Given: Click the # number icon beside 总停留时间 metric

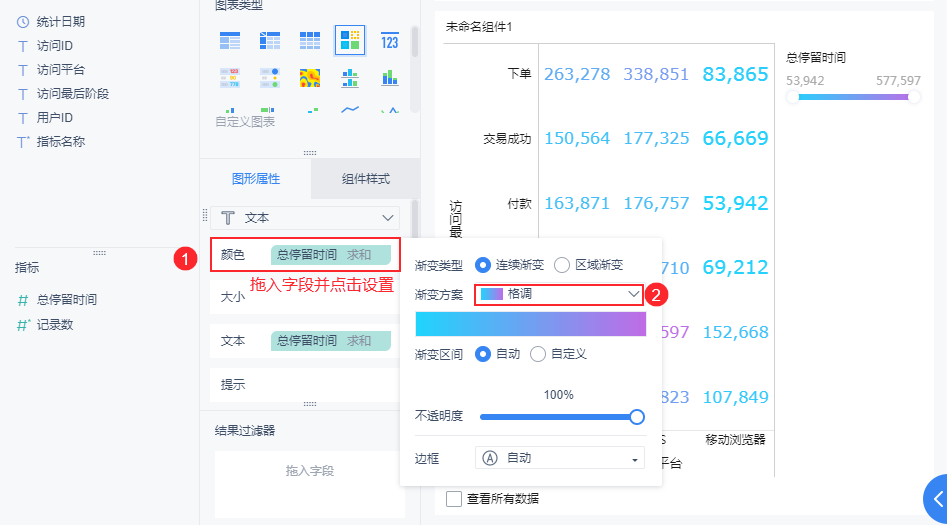Looking at the screenshot, I should coord(23,300).
